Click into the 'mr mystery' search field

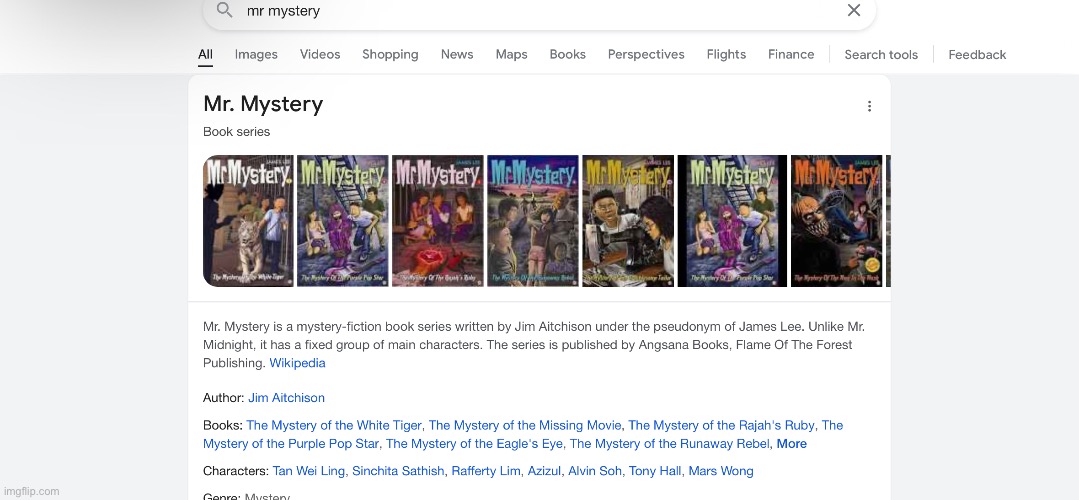[x=539, y=11]
